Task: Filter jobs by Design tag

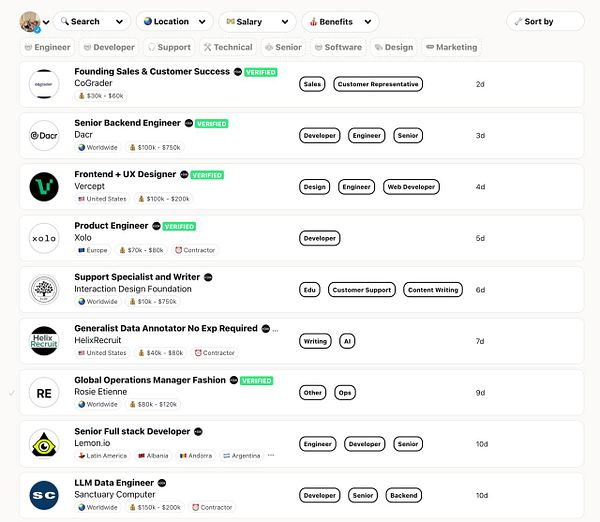Action: point(394,47)
